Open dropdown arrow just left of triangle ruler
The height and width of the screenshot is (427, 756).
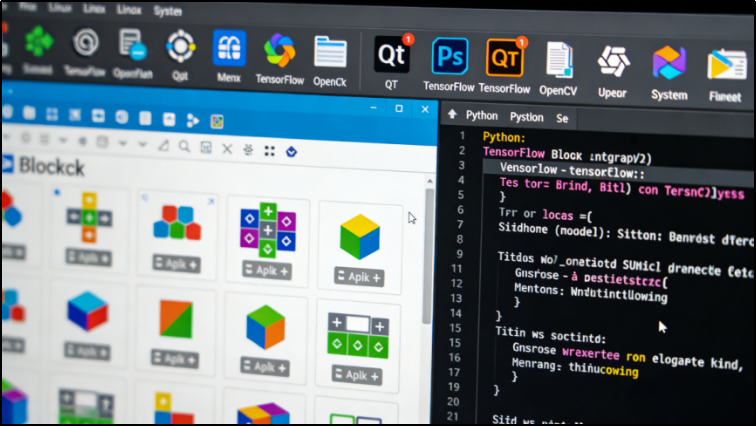coord(143,145)
